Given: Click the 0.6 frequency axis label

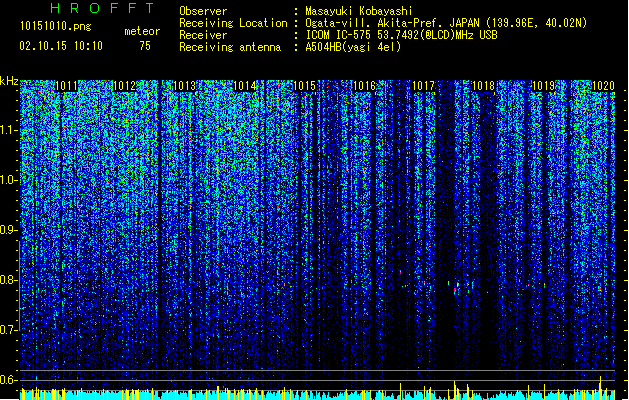Looking at the screenshot, I should (x=9, y=380).
